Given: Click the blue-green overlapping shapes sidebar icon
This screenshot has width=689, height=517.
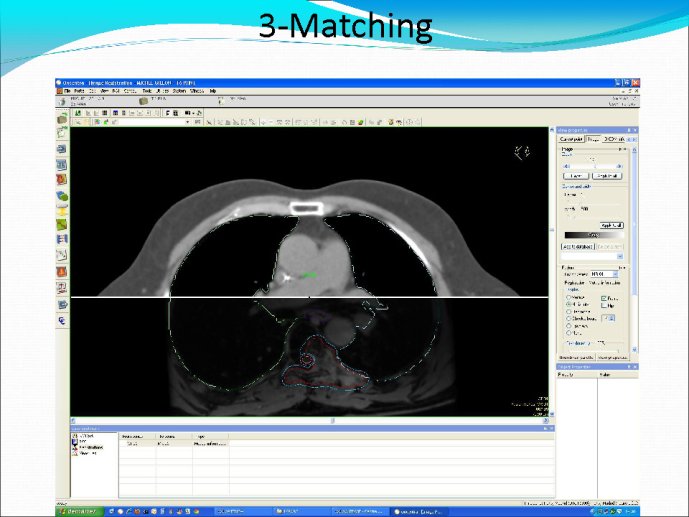Looking at the screenshot, I should click(x=62, y=196).
